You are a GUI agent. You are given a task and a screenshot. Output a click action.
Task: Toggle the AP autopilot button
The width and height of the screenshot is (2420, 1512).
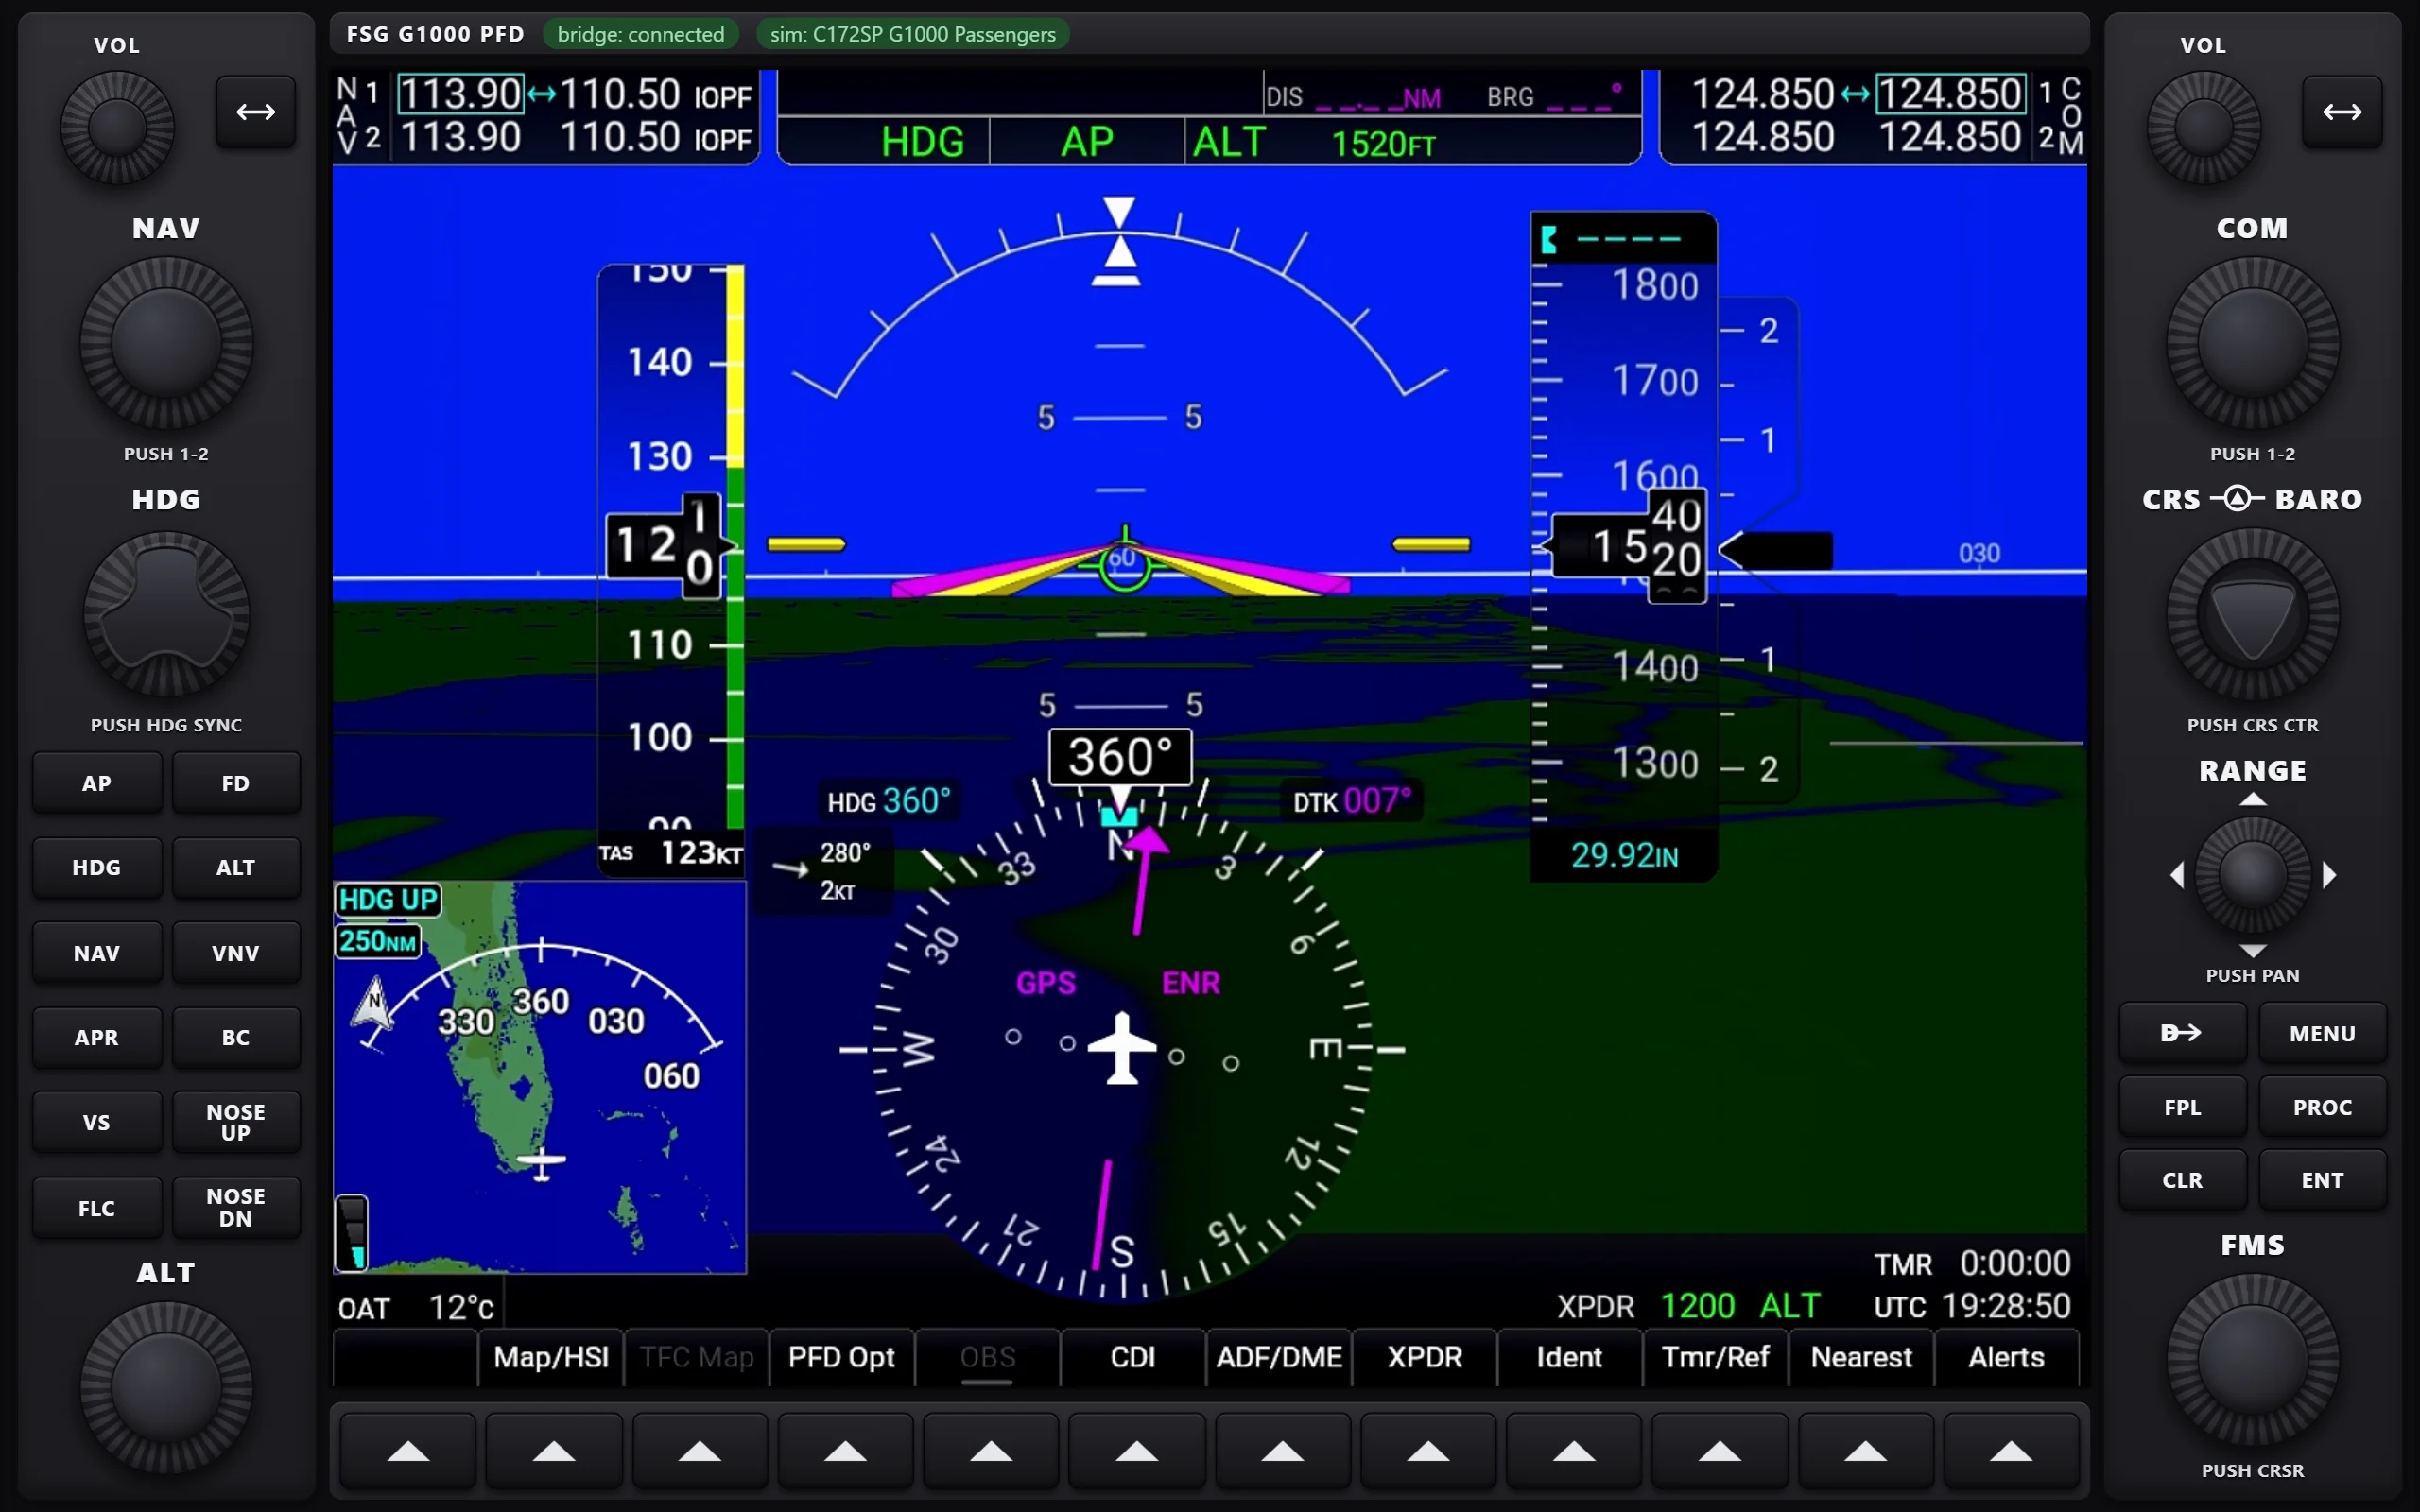(97, 783)
